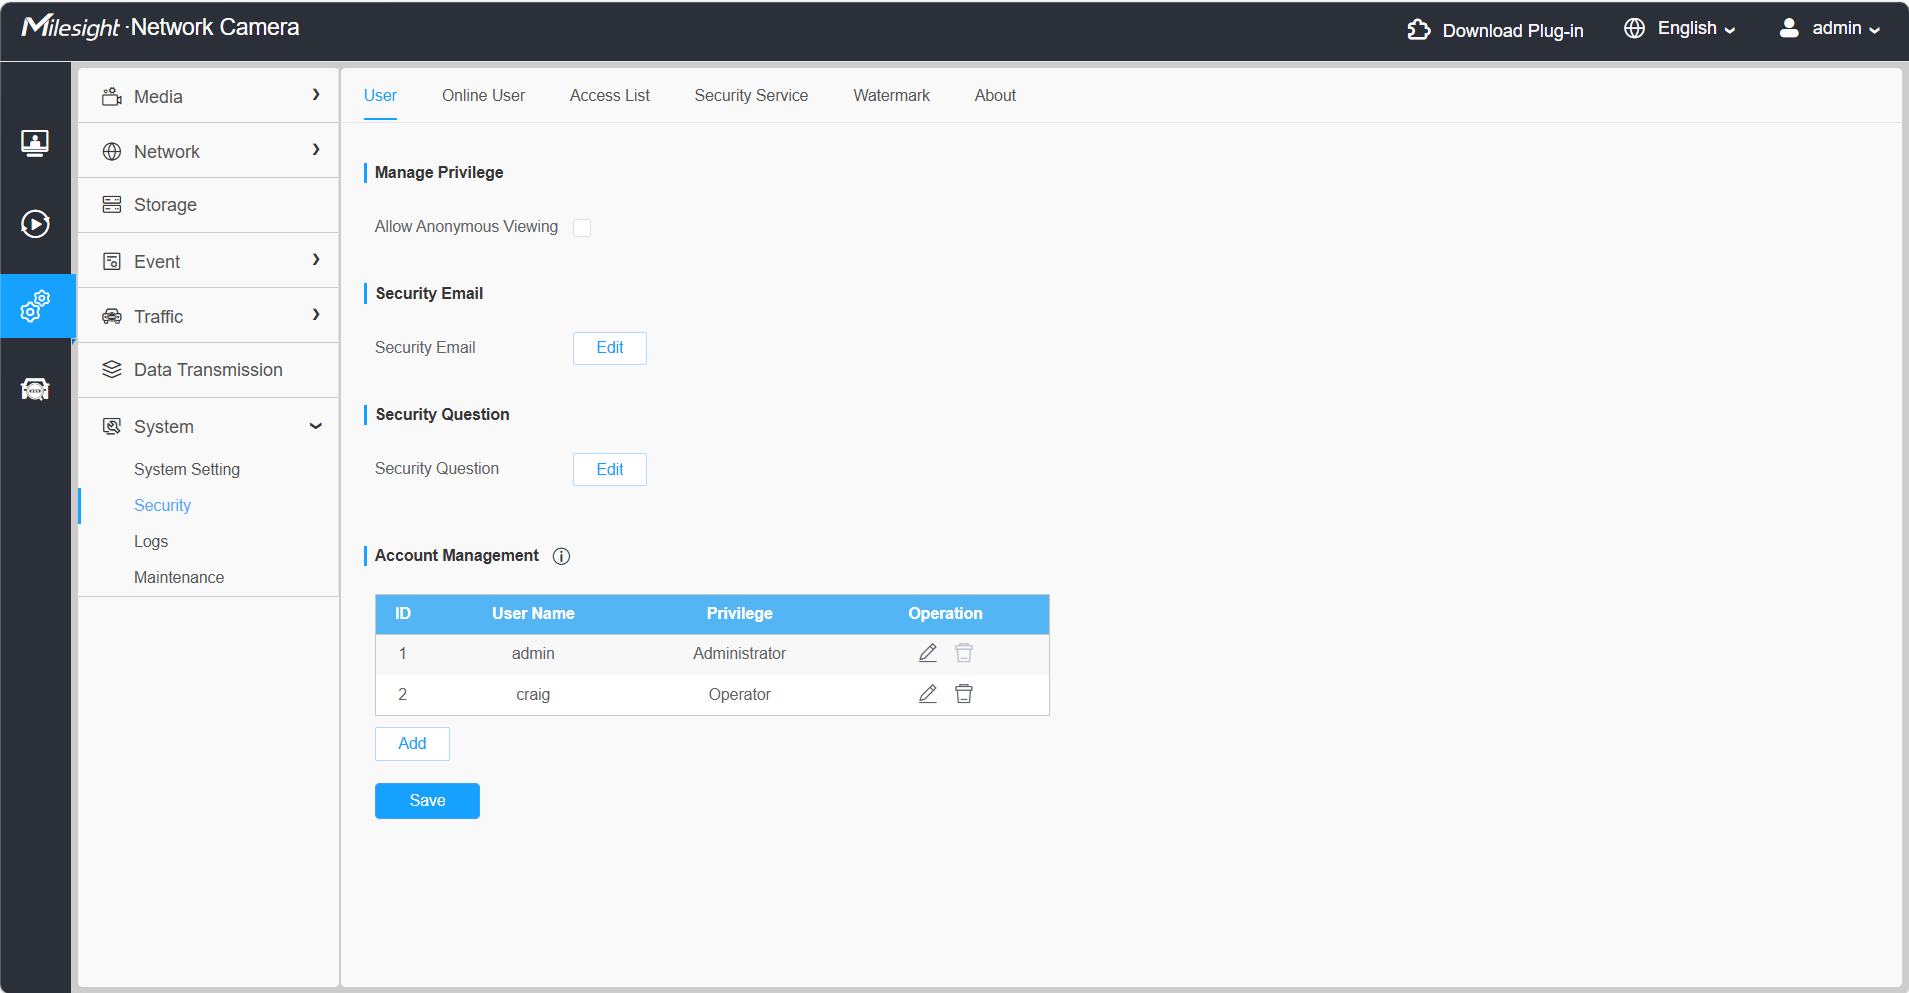Click the blue Save button

click(427, 801)
